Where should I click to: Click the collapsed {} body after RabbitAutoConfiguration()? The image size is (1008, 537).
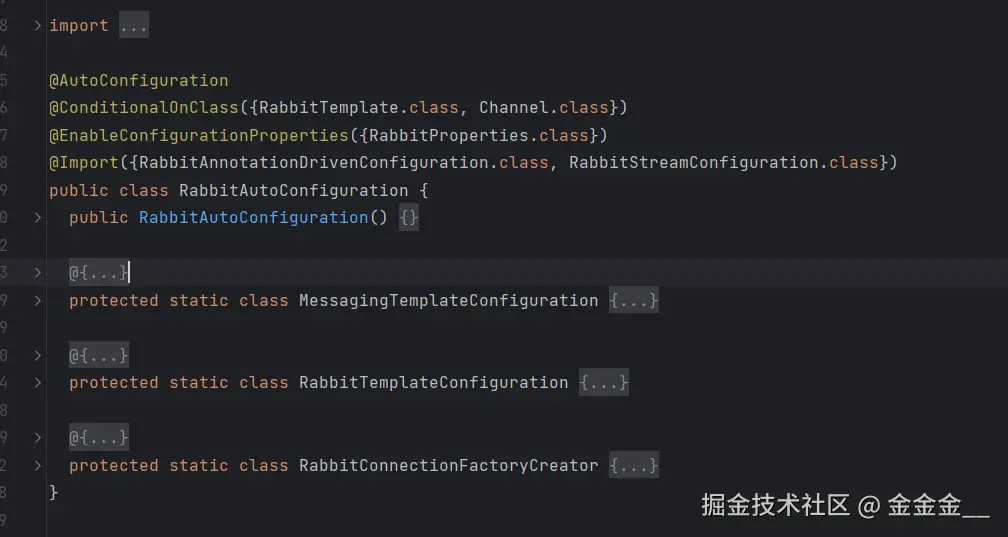[408, 217]
